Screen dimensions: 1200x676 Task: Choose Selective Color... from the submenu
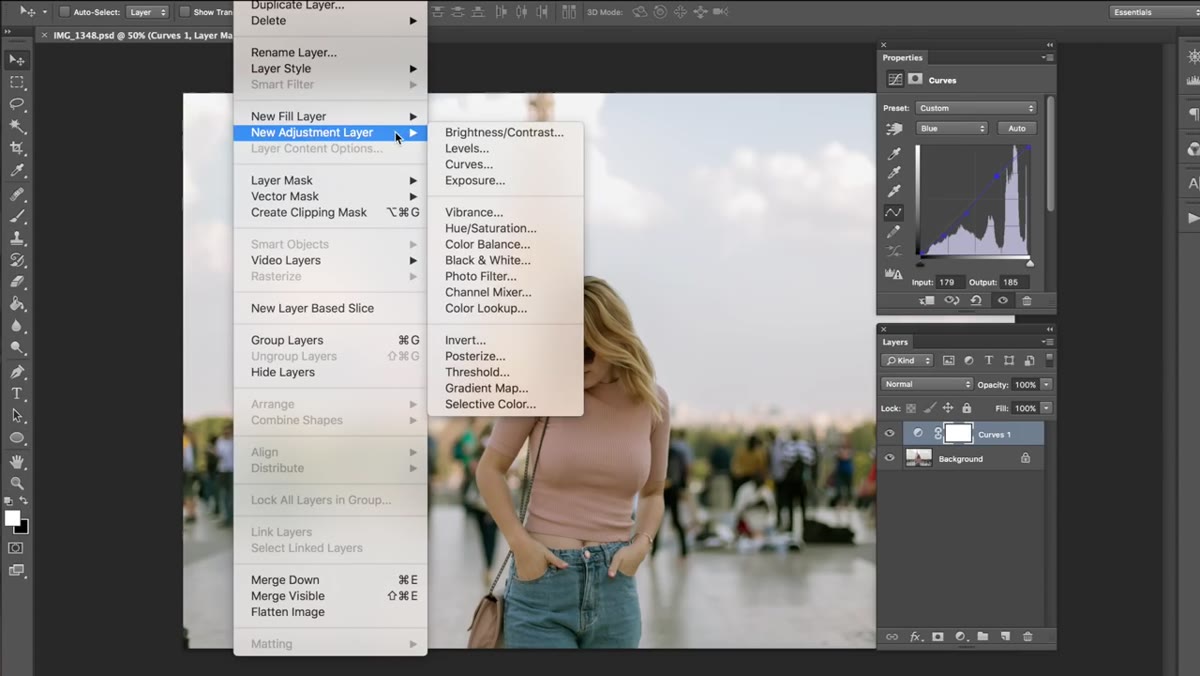point(490,404)
